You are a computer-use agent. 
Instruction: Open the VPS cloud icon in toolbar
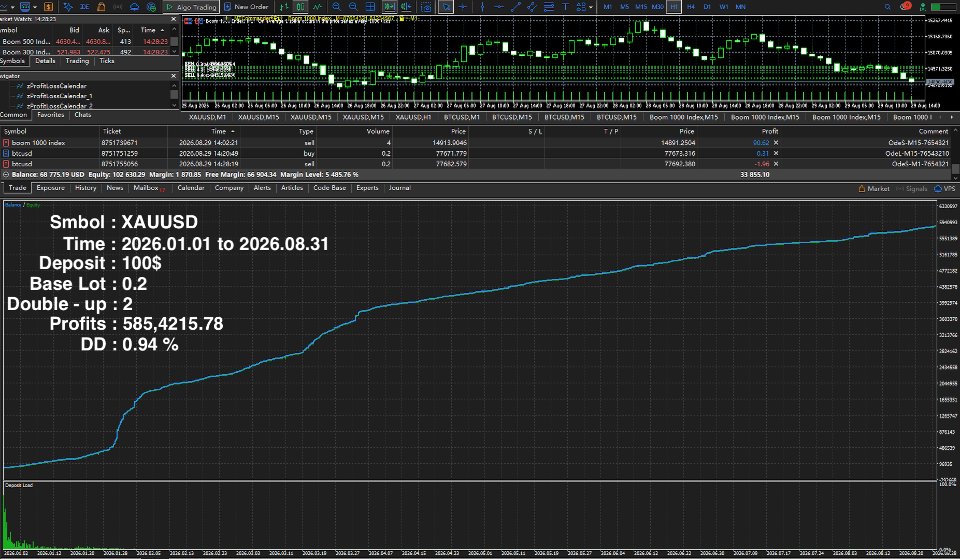tap(135, 7)
